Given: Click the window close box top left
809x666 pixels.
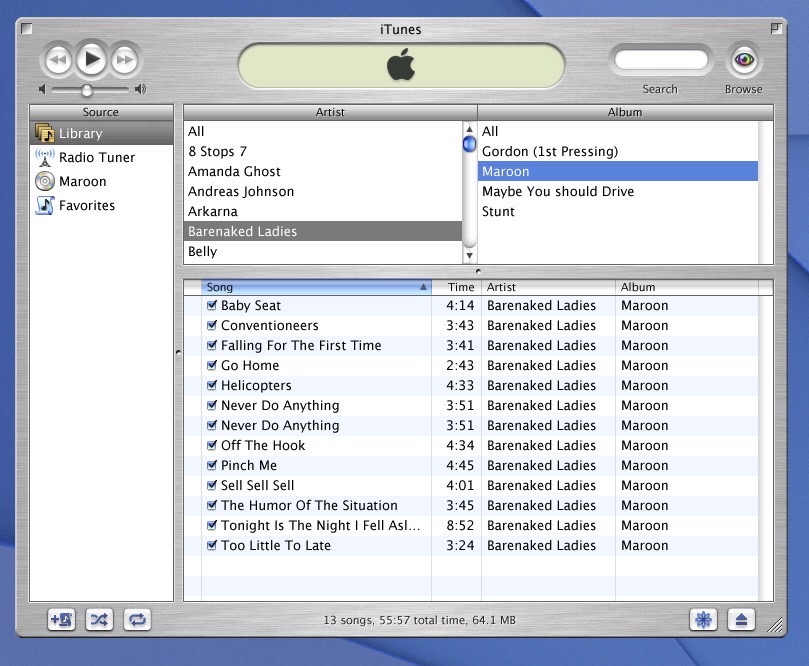Looking at the screenshot, I should pyautogui.click(x=26, y=28).
